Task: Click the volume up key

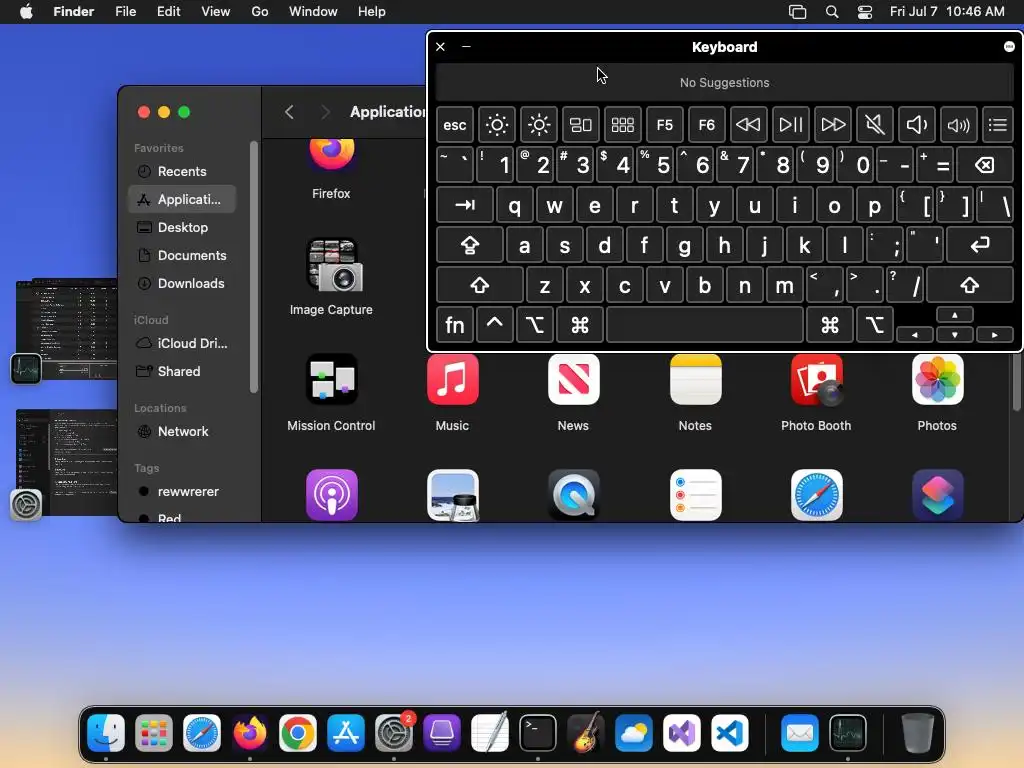Action: pyautogui.click(x=958, y=125)
